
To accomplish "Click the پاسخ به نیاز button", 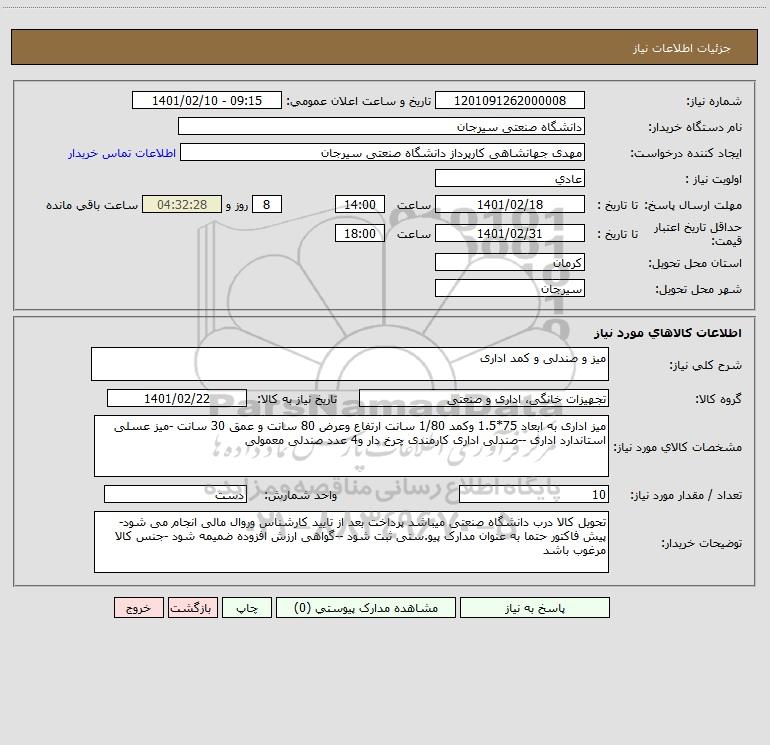I will click(535, 608).
